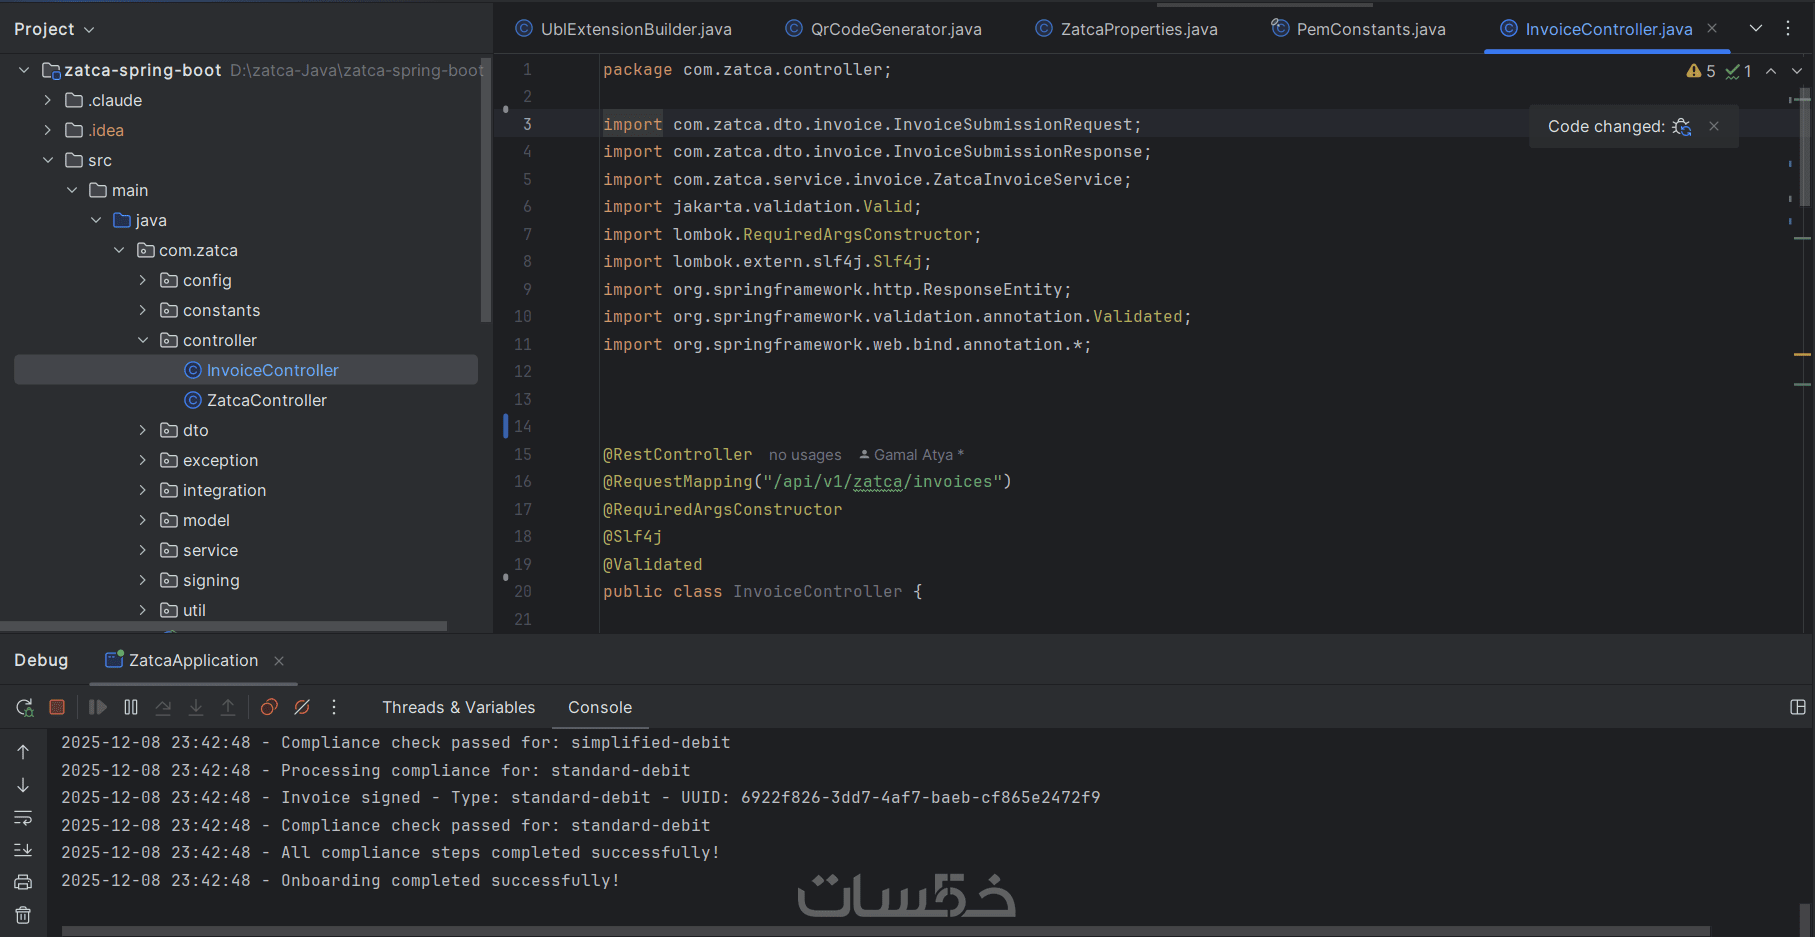Open View Breakpoints dialog
Image resolution: width=1815 pixels, height=937 pixels.
click(269, 708)
